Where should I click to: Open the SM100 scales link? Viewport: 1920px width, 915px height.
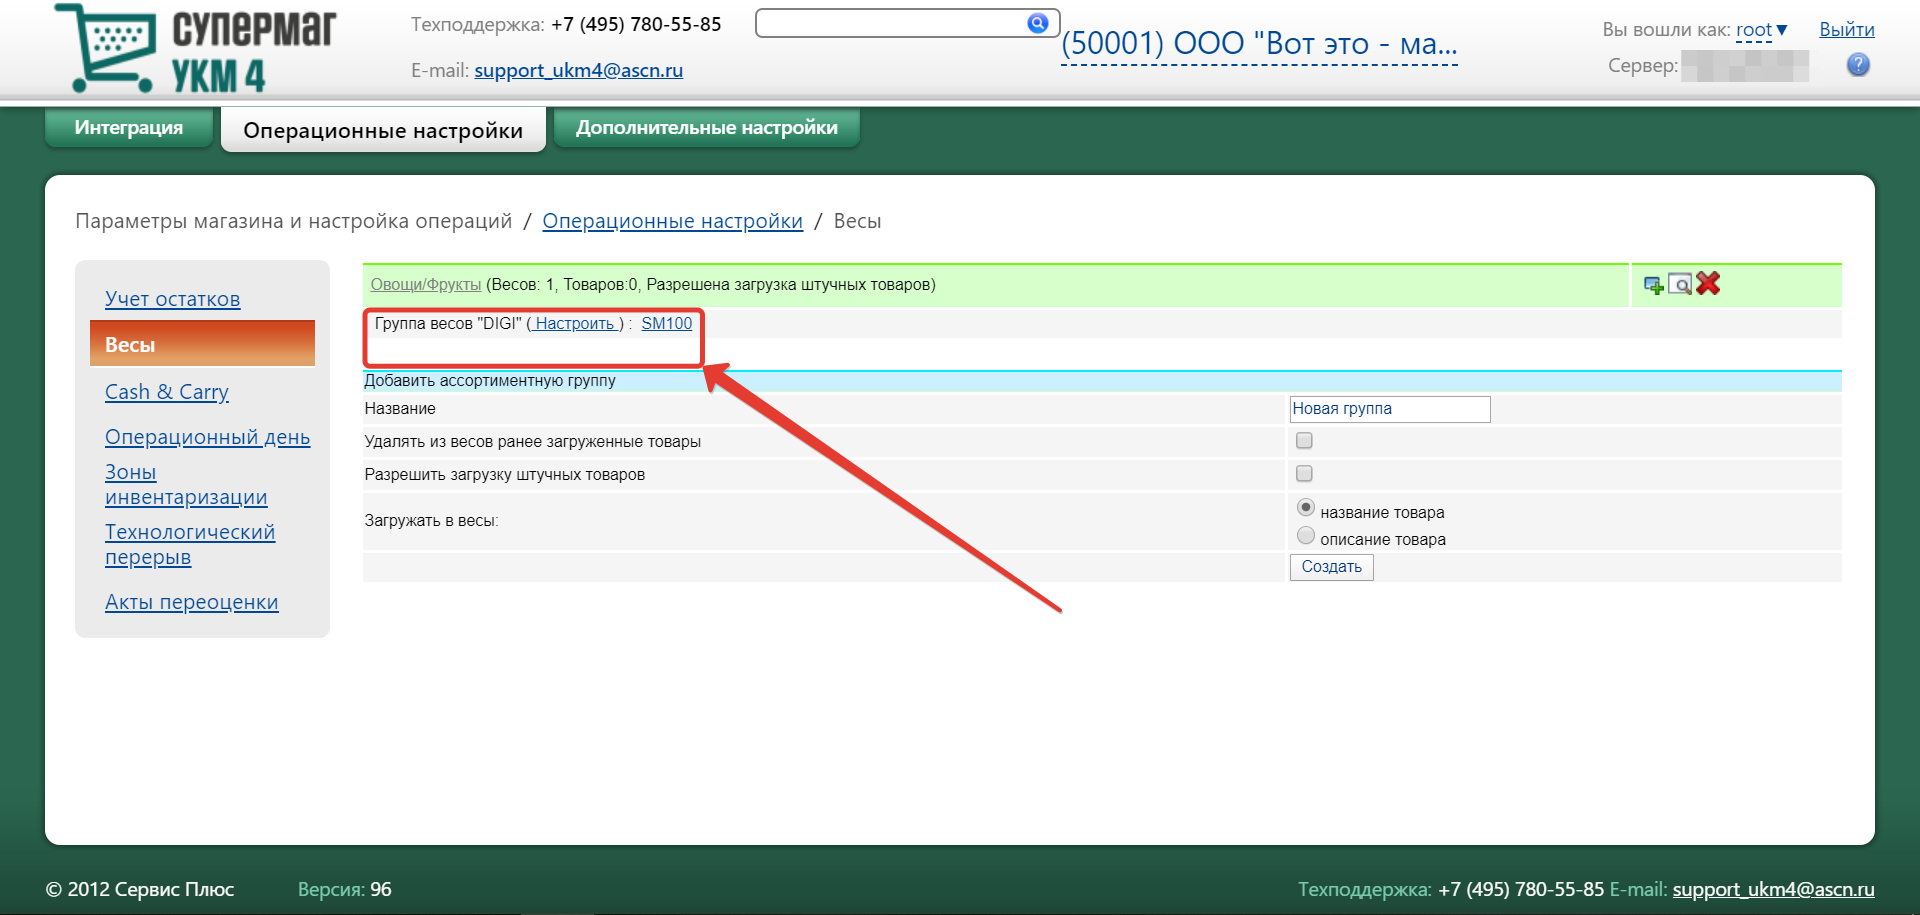(x=667, y=324)
